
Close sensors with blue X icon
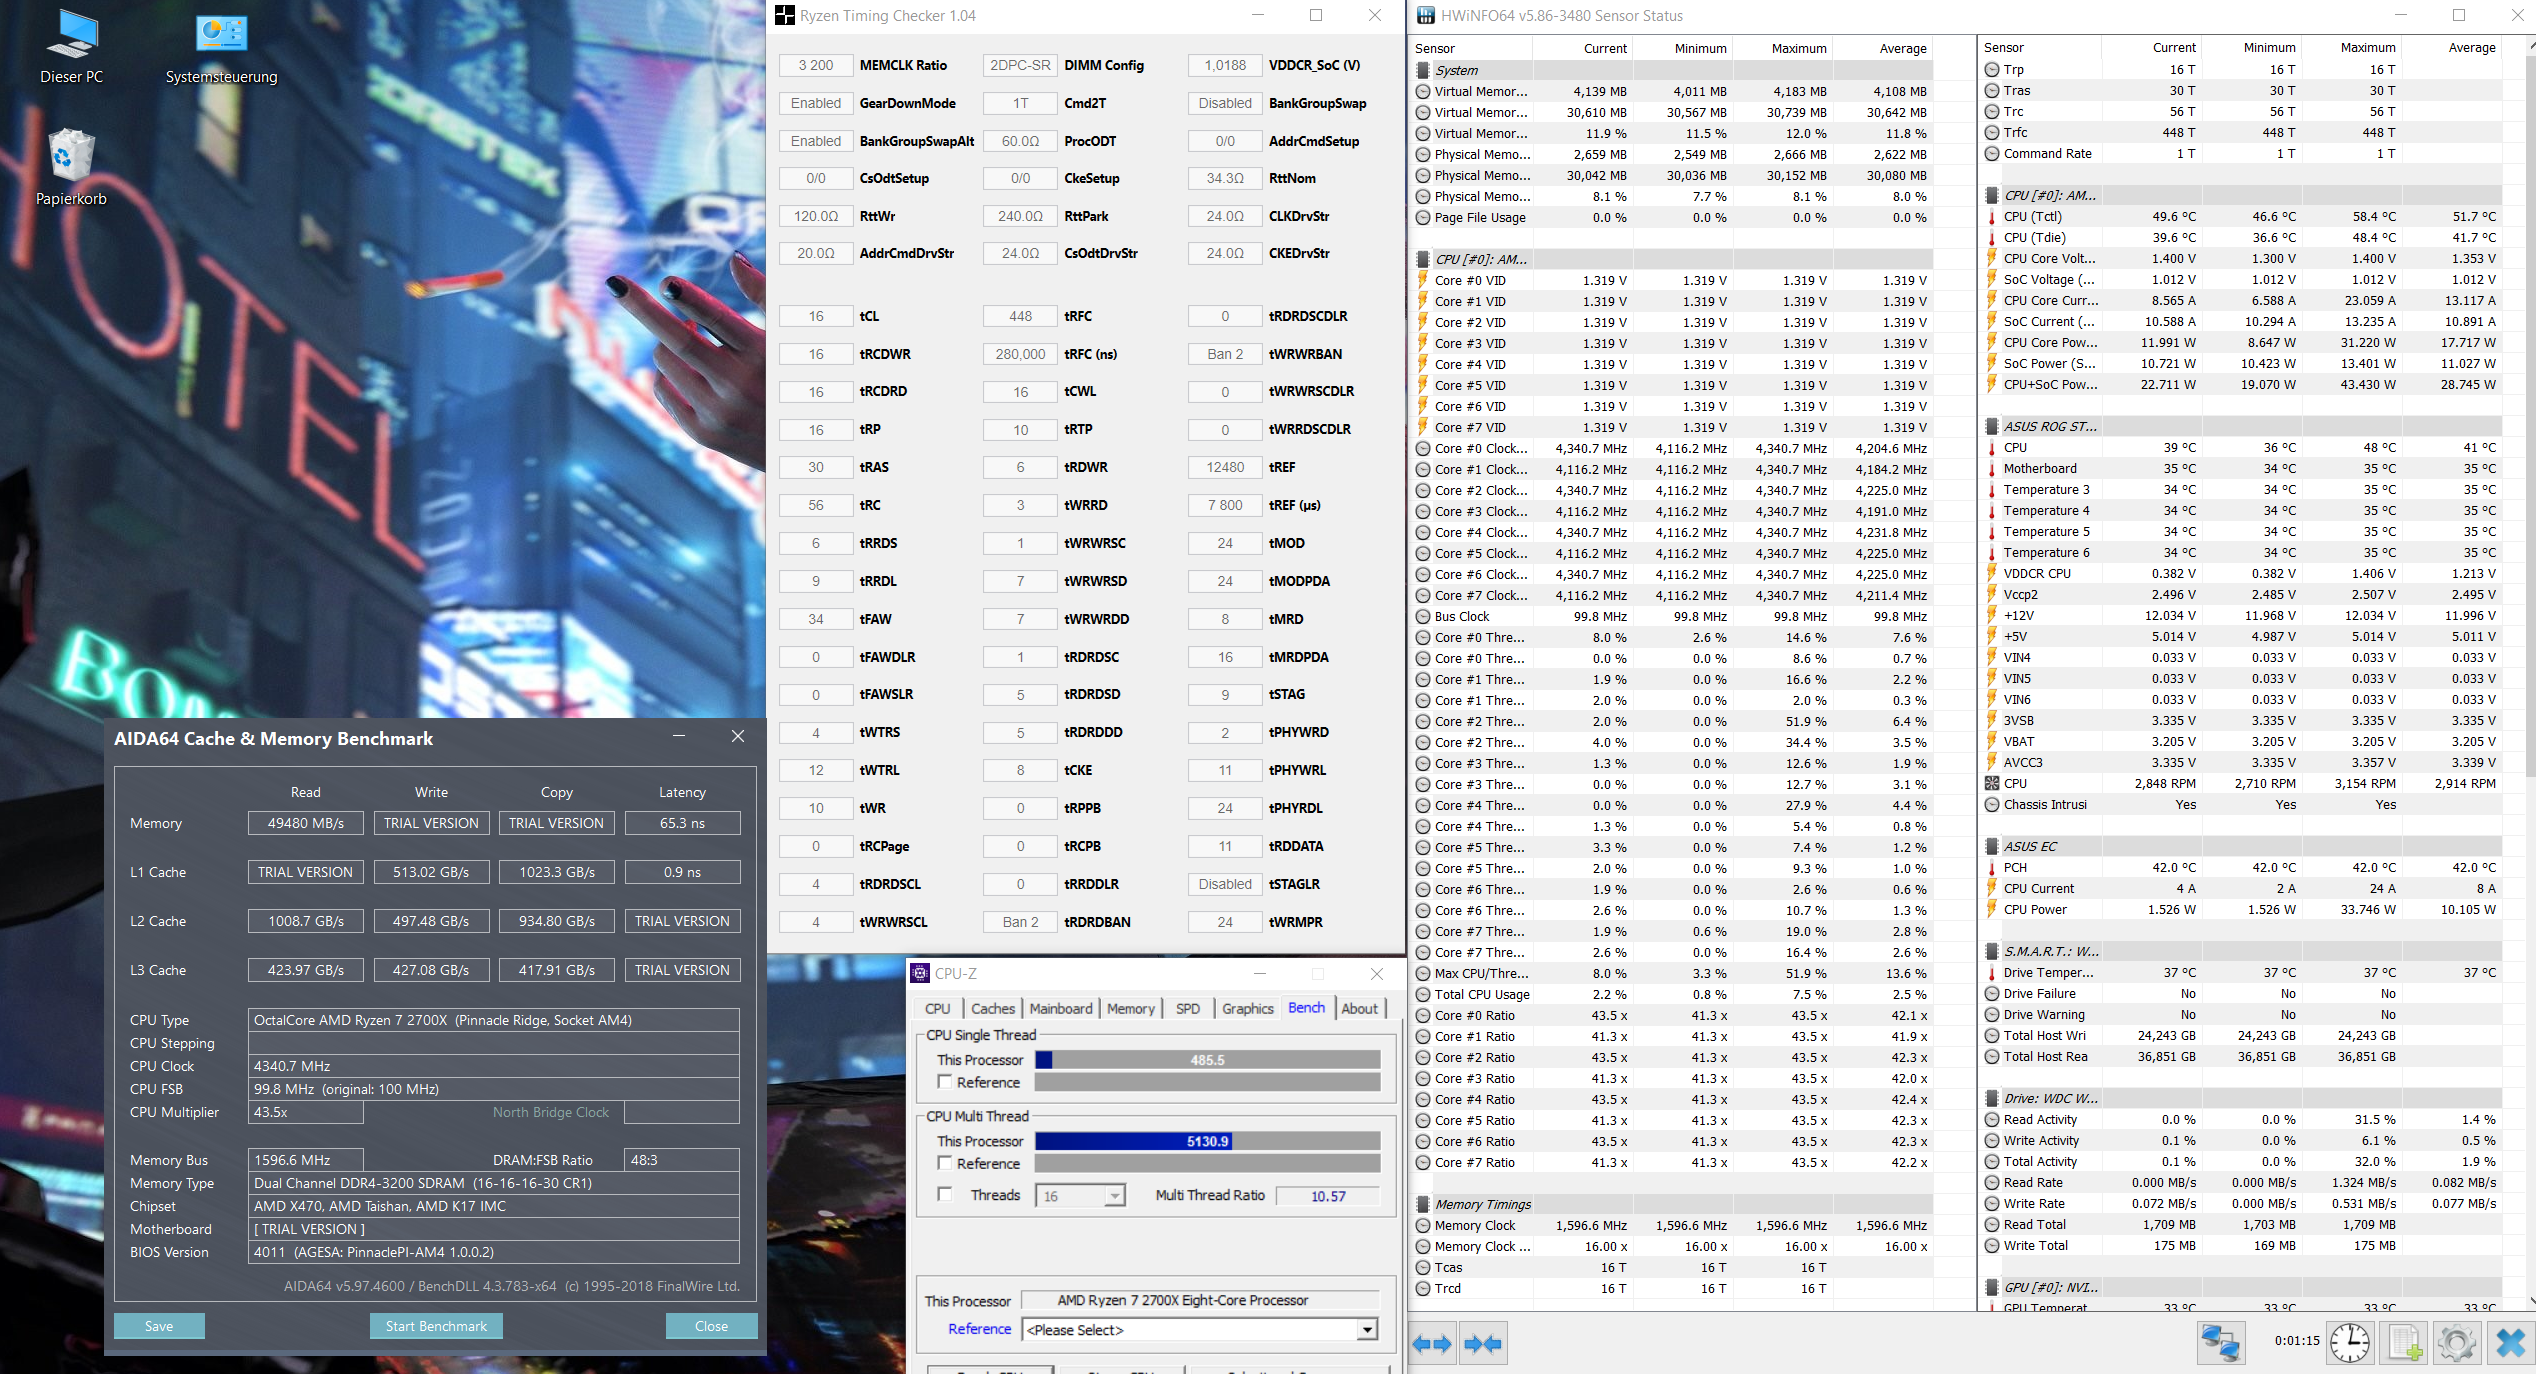pos(2510,1342)
